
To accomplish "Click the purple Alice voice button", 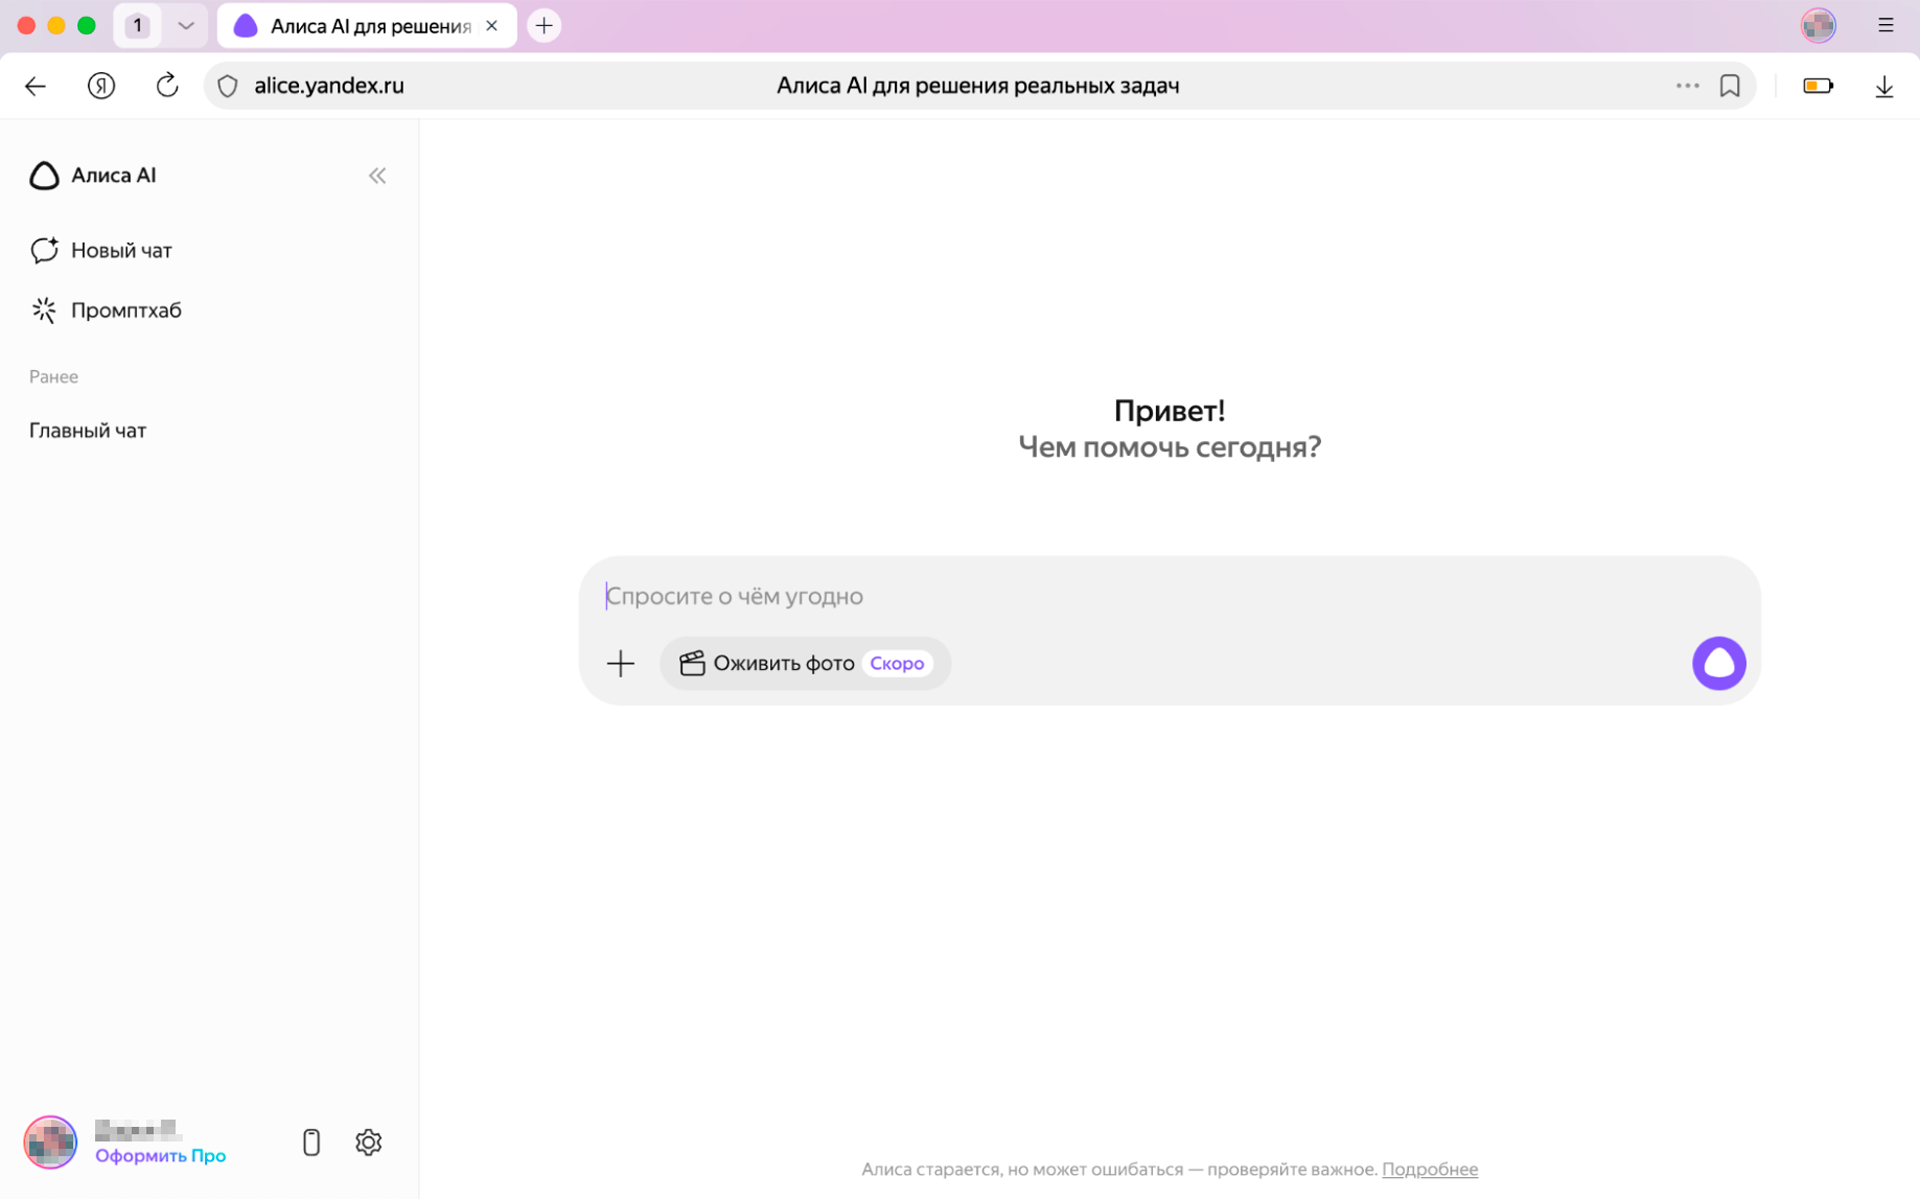I will click(x=1718, y=663).
